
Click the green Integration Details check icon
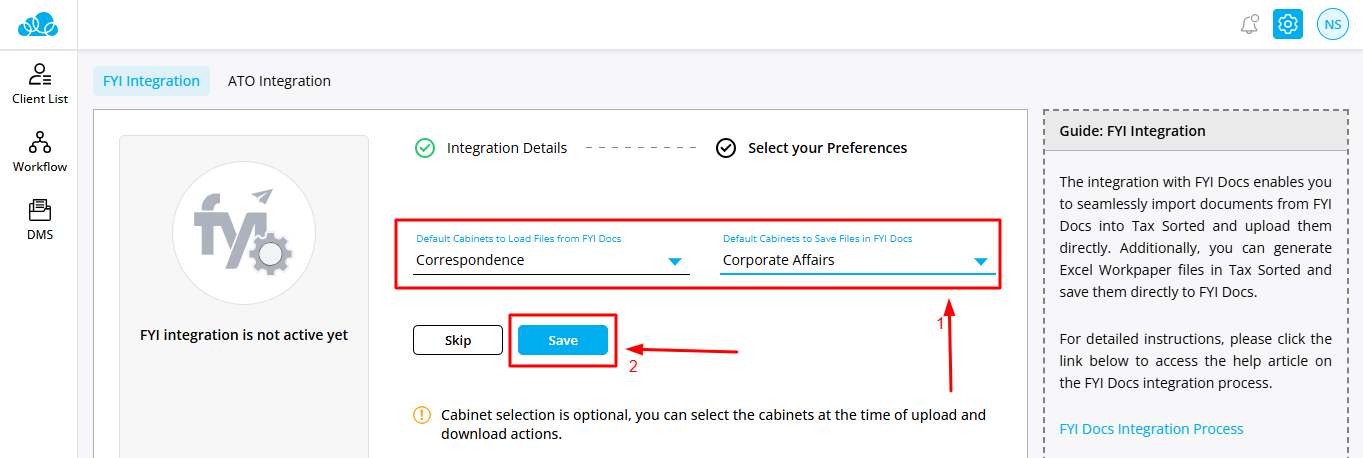click(x=425, y=148)
